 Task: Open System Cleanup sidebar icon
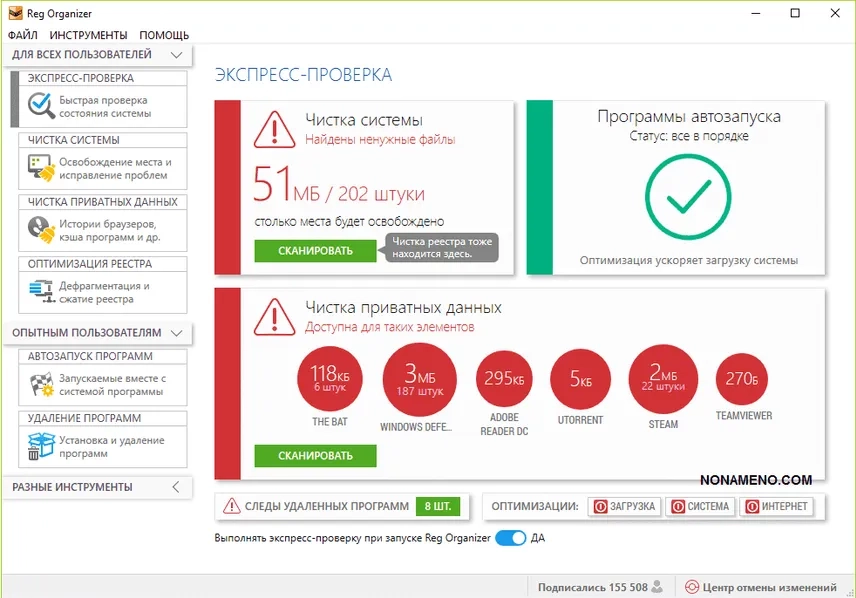click(41, 168)
